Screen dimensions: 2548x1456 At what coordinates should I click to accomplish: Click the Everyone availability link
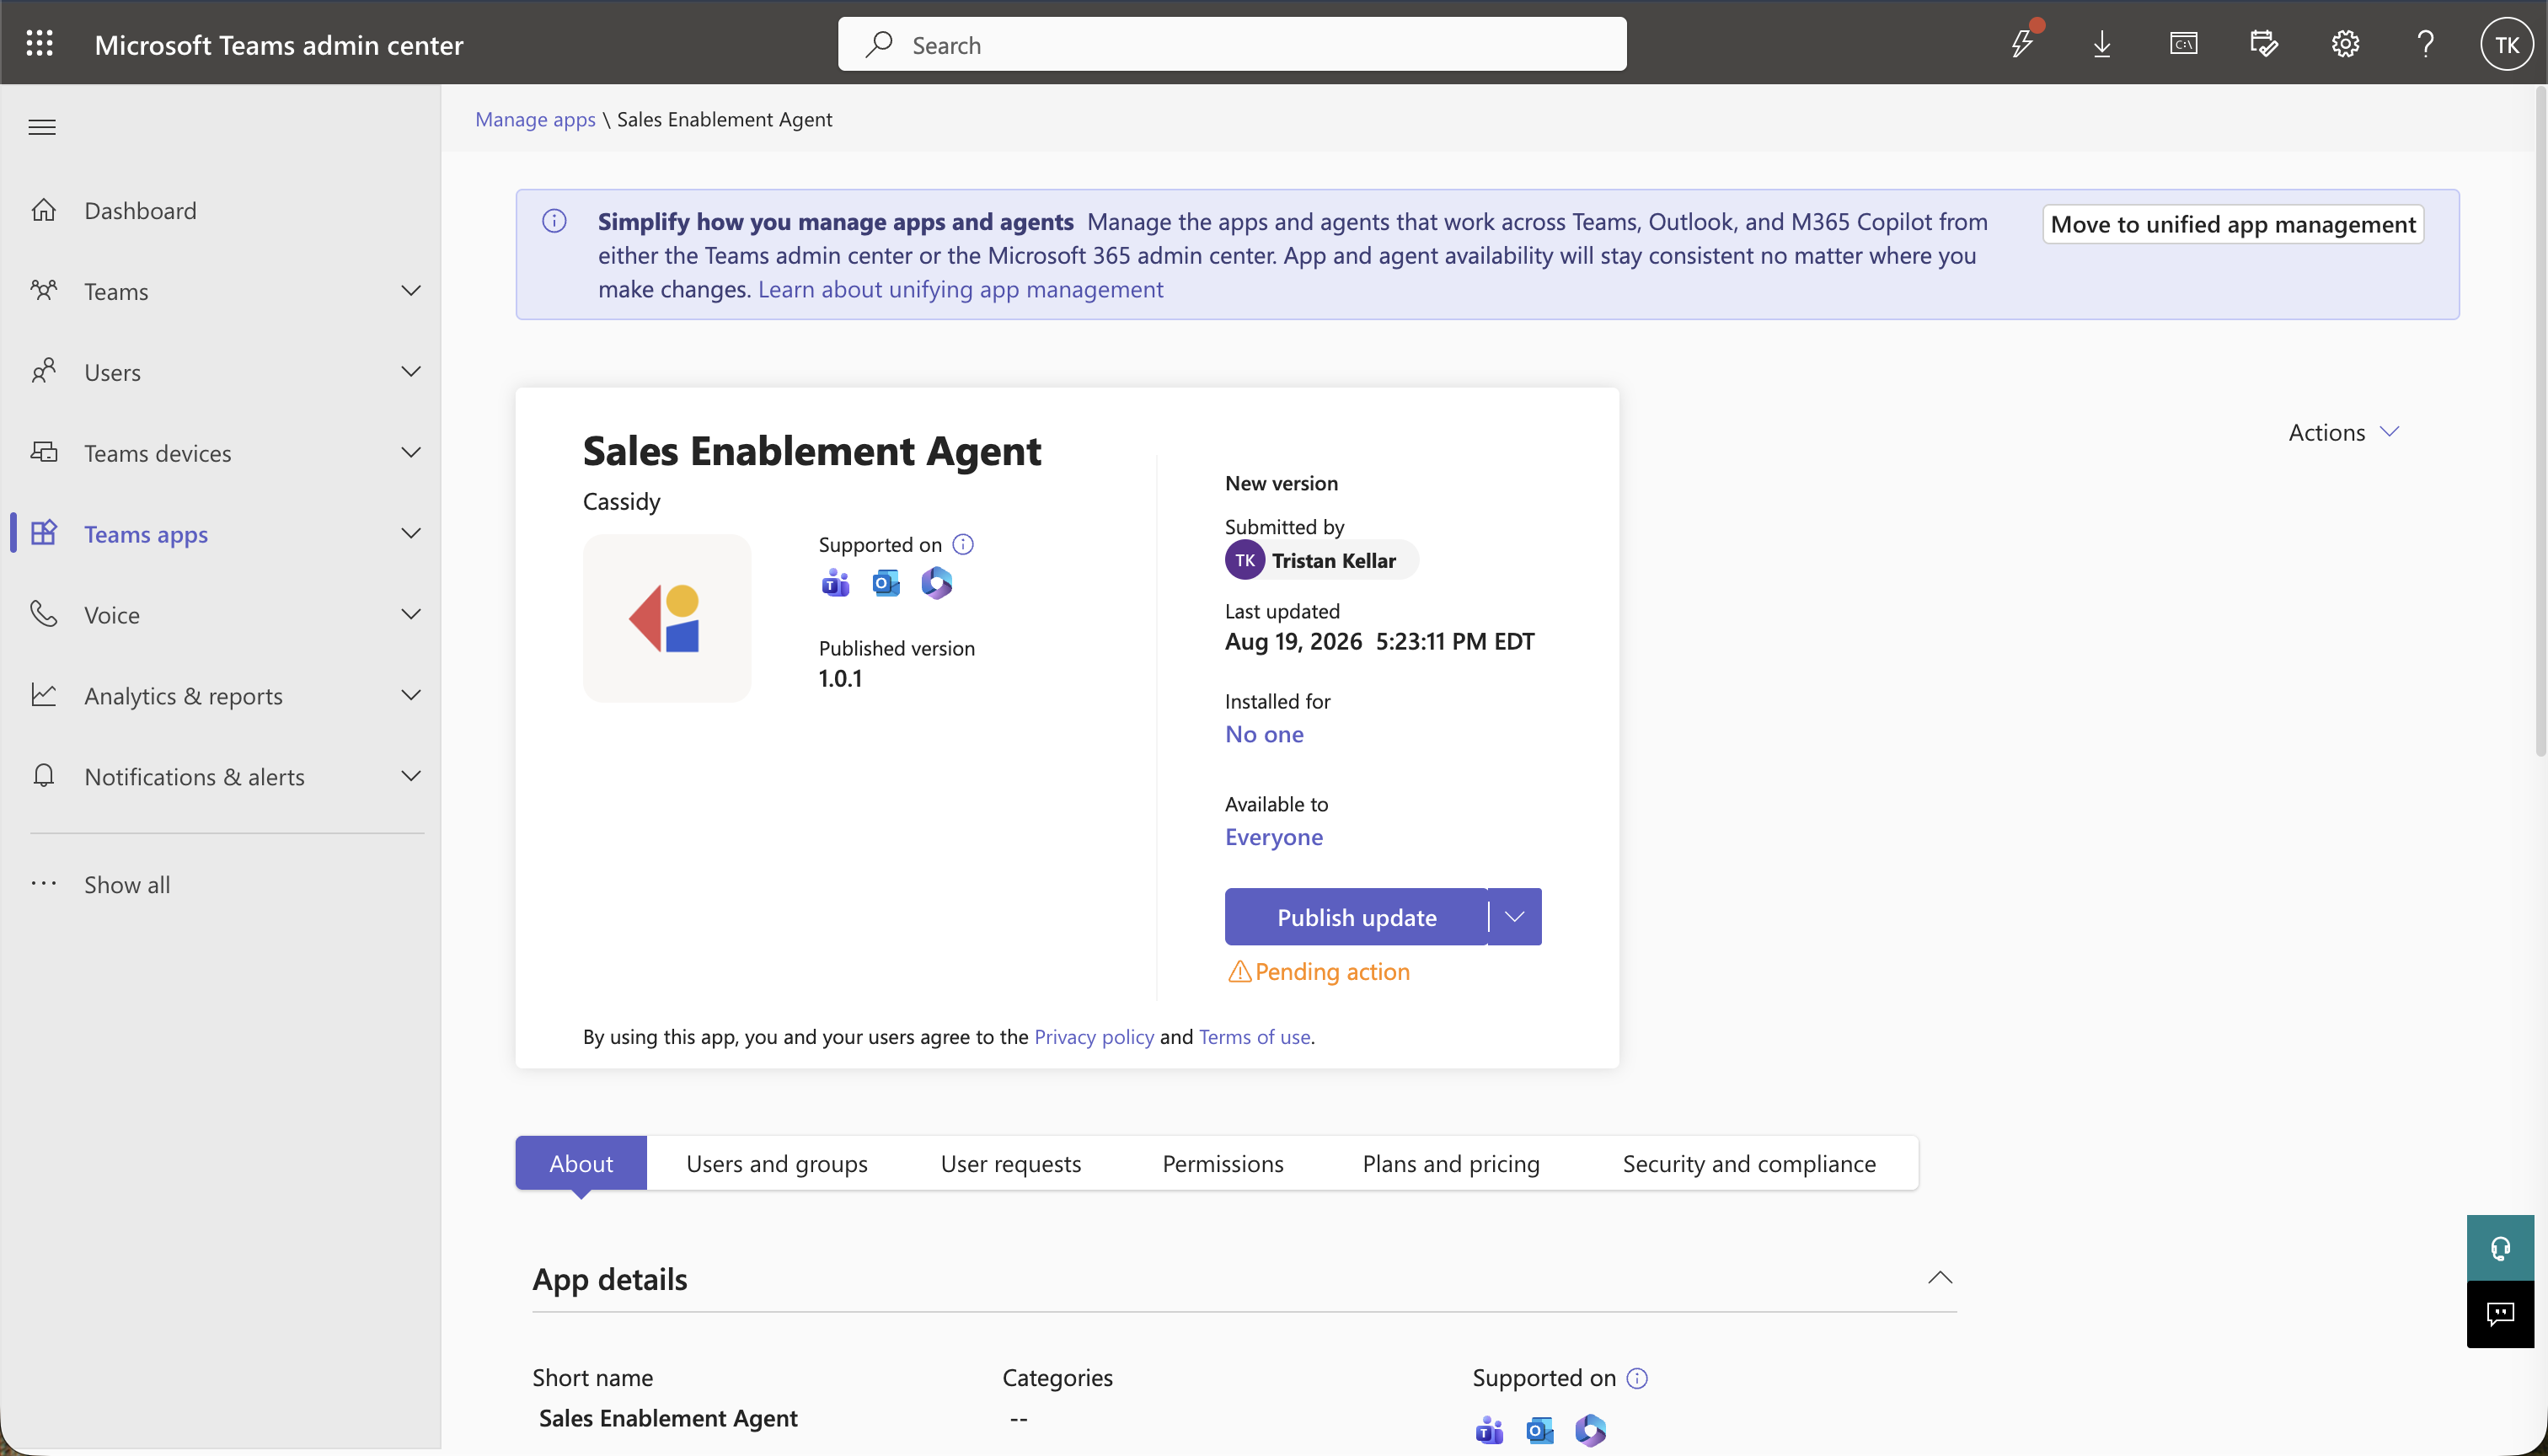[x=1274, y=837]
